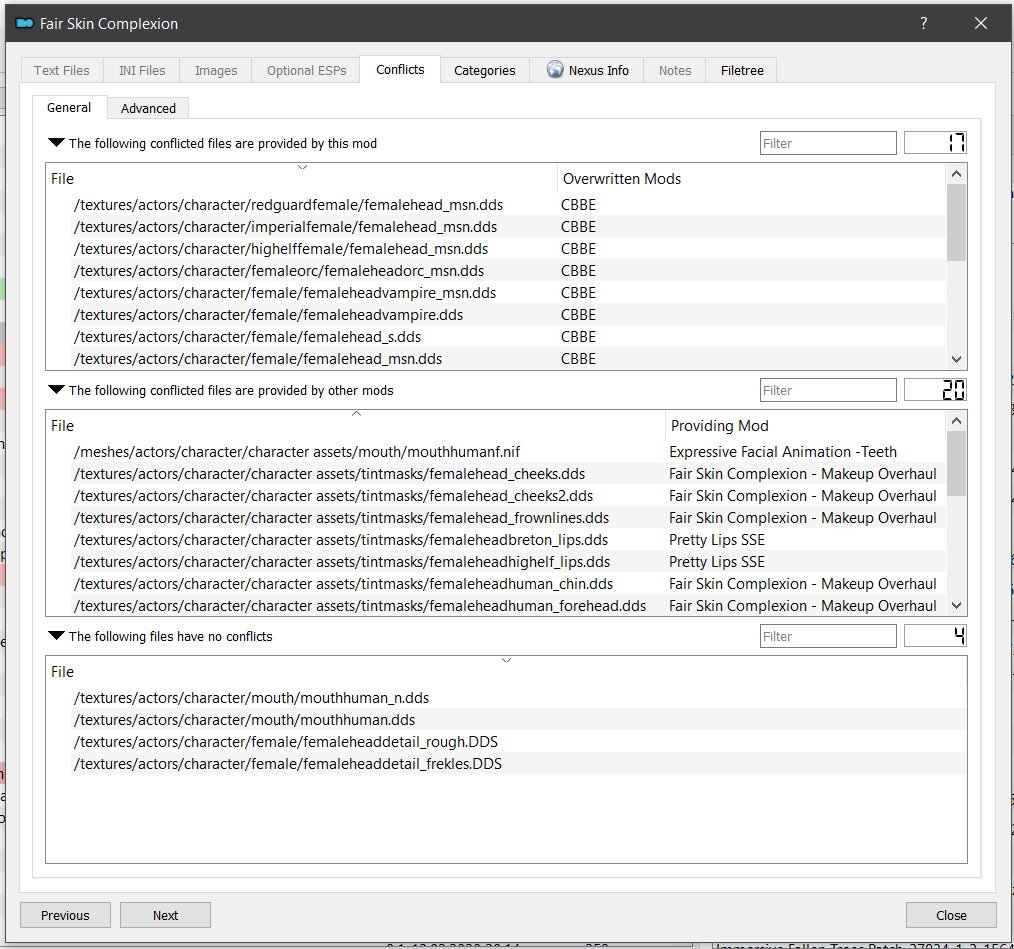Select the Advanced sub-tab
This screenshot has height=949, width=1014.
pos(148,108)
